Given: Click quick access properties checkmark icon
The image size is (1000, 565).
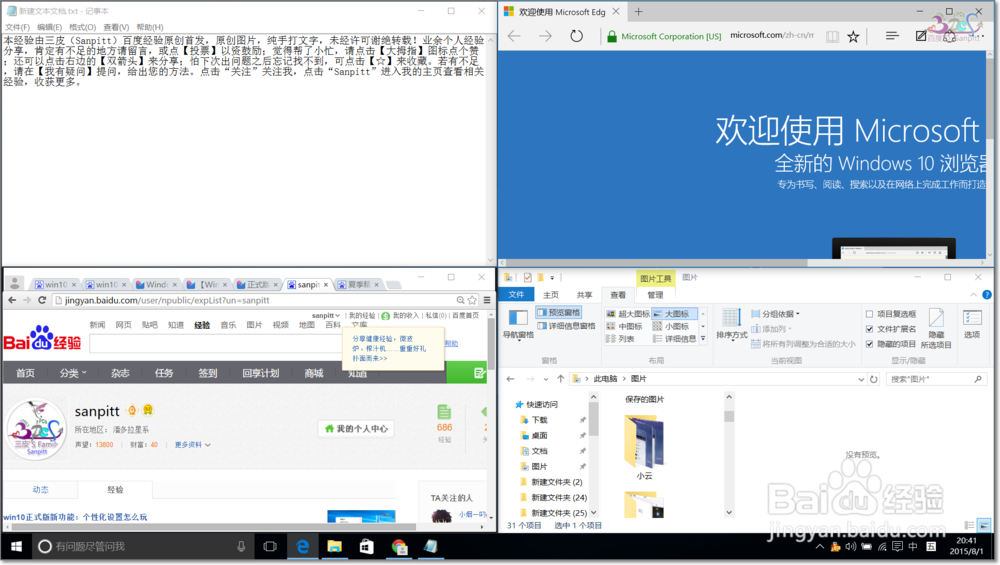Looking at the screenshot, I should click(x=527, y=277).
